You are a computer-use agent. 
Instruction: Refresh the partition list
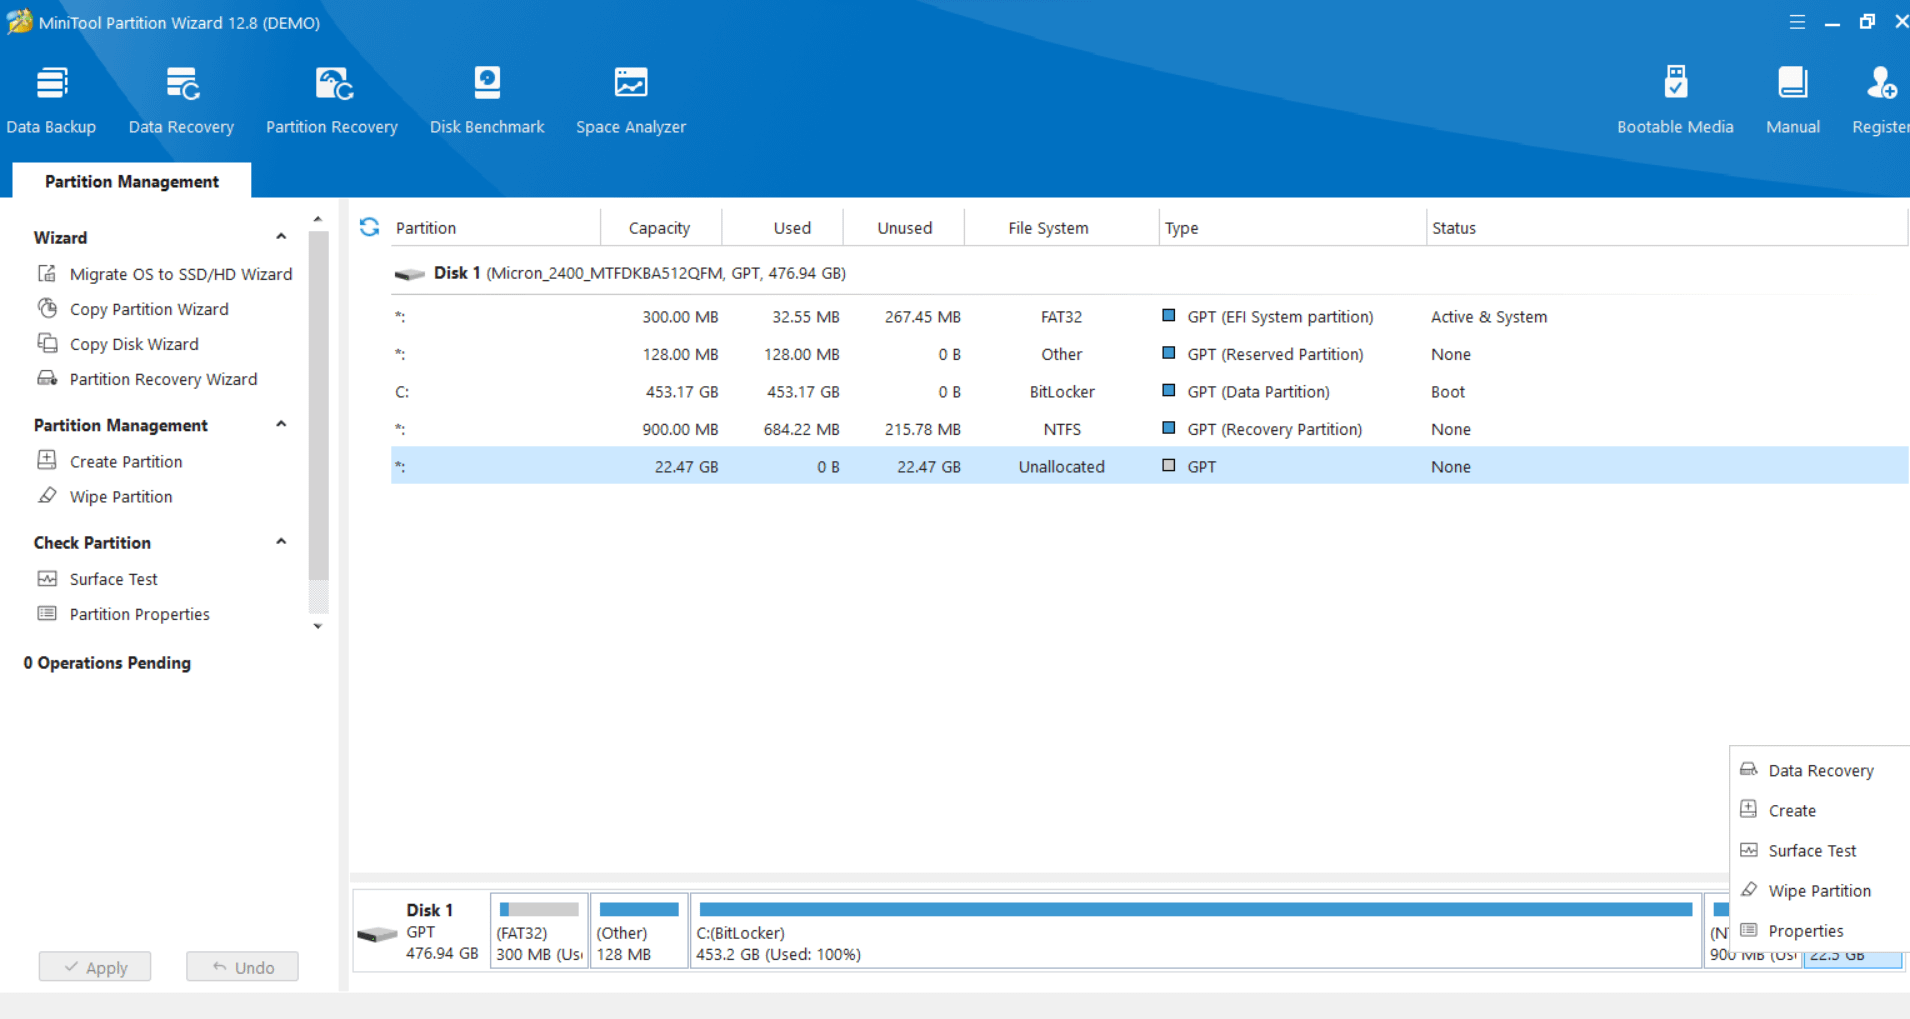pyautogui.click(x=369, y=227)
